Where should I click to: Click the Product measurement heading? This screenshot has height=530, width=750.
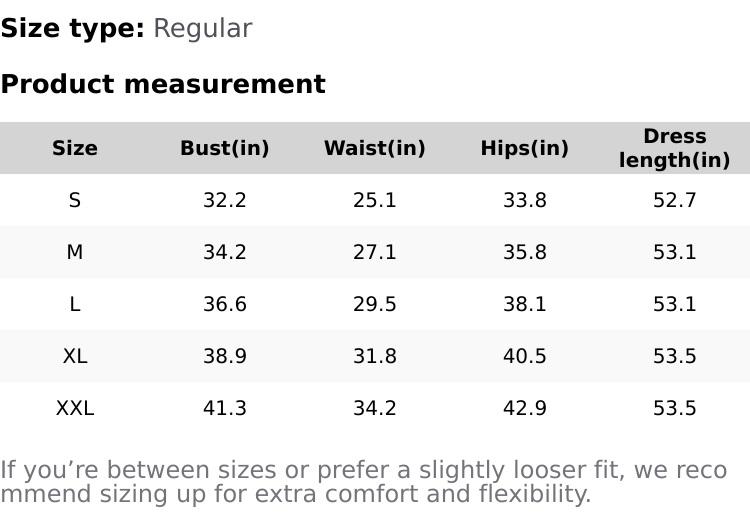pyautogui.click(x=163, y=84)
